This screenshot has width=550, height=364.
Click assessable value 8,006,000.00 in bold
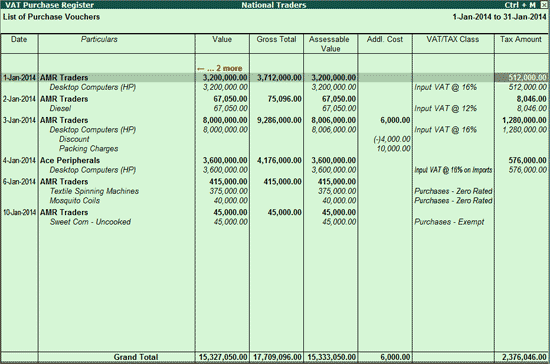[x=334, y=120]
